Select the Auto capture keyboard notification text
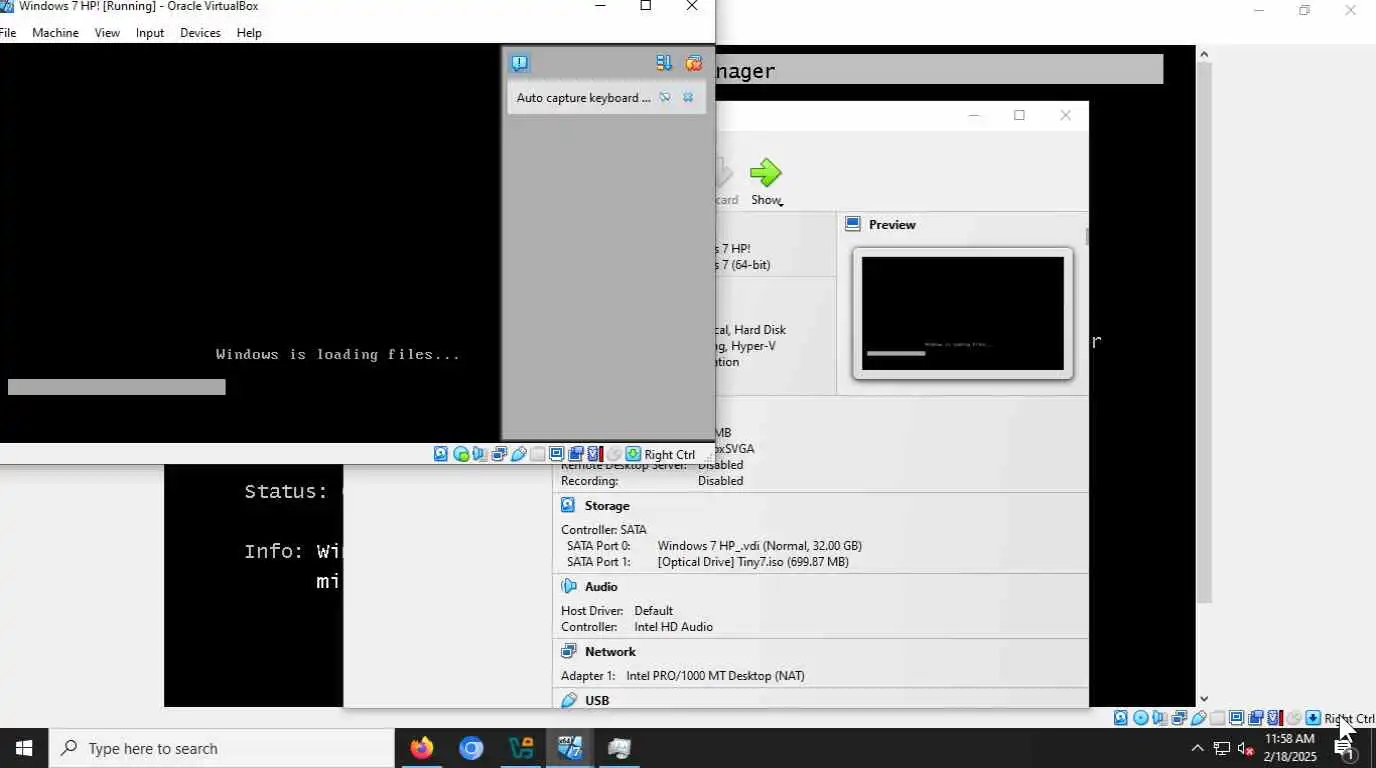This screenshot has height=768, width=1376. [583, 98]
